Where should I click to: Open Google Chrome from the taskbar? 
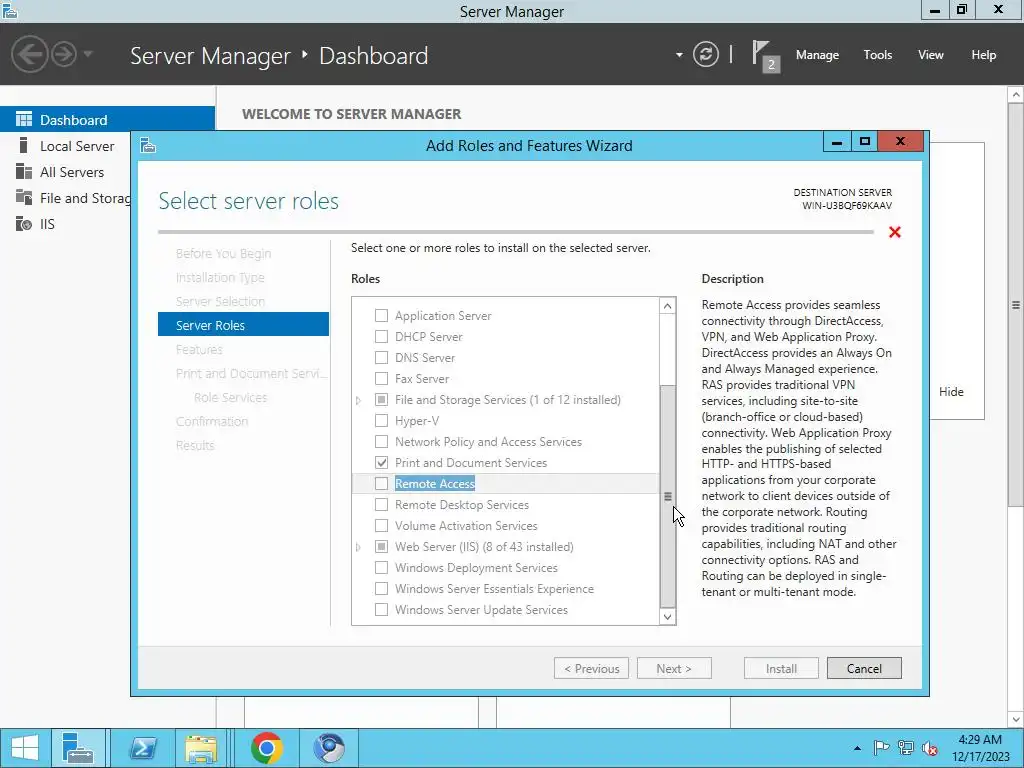pyautogui.click(x=266, y=748)
